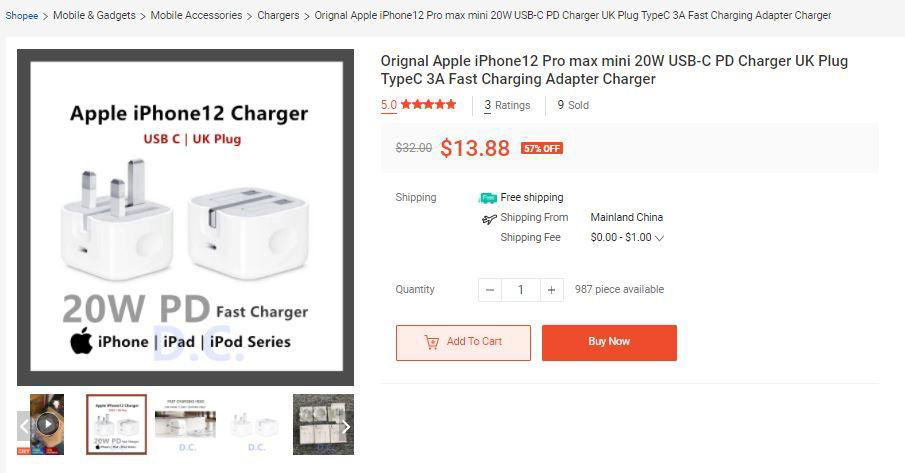Increase quantity with plus button
This screenshot has width=905, height=473.
coord(551,290)
